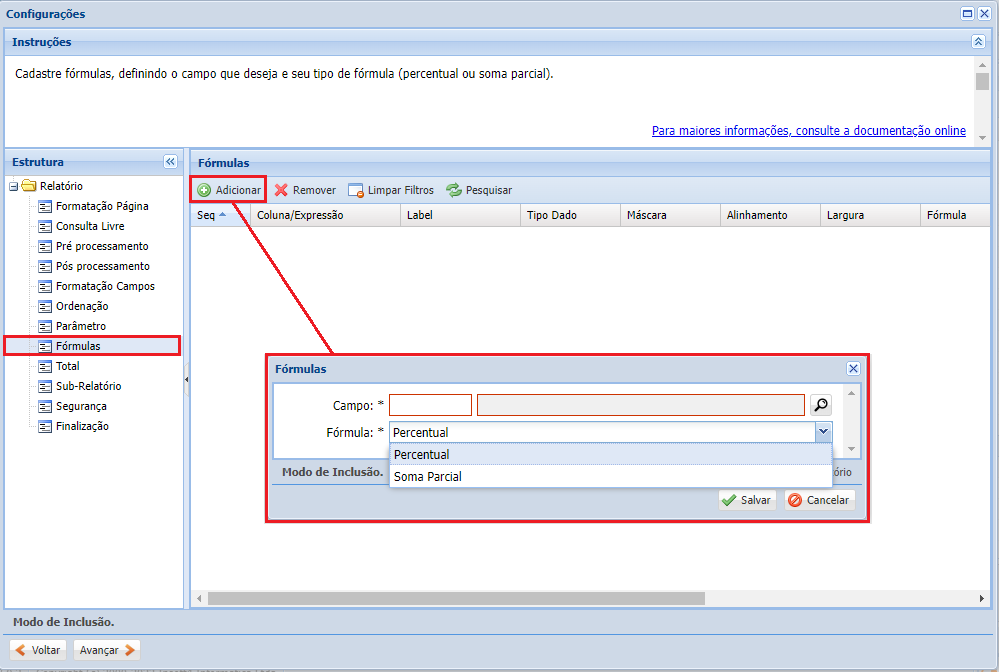This screenshot has width=999, height=672.
Task: Select Percentual option in the list
Action: [x=422, y=455]
